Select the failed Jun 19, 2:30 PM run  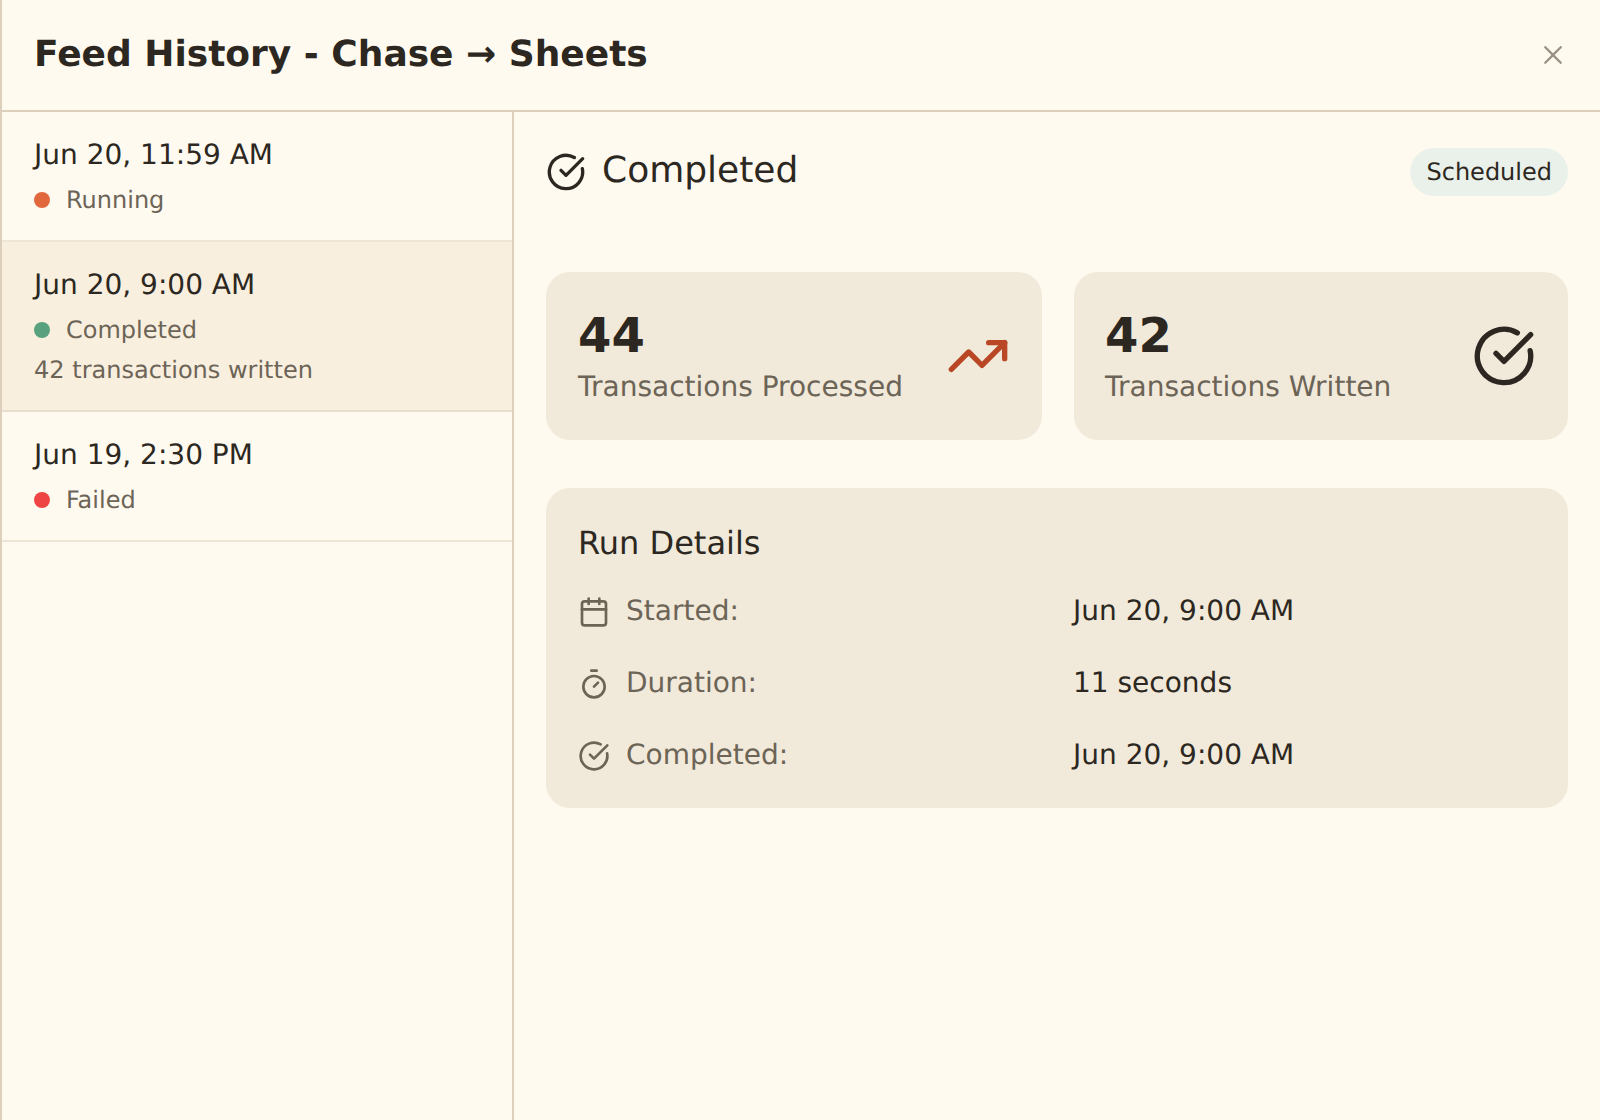pos(257,476)
